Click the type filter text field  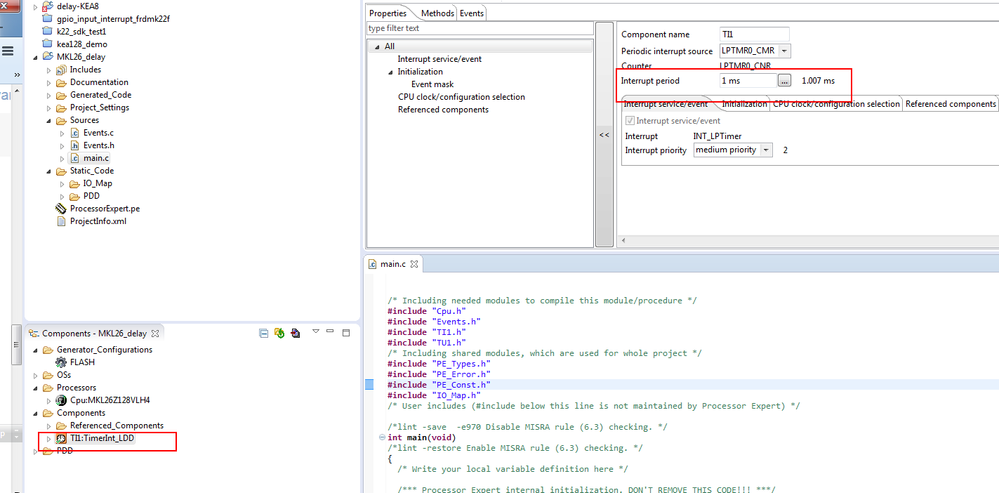pyautogui.click(x=480, y=29)
